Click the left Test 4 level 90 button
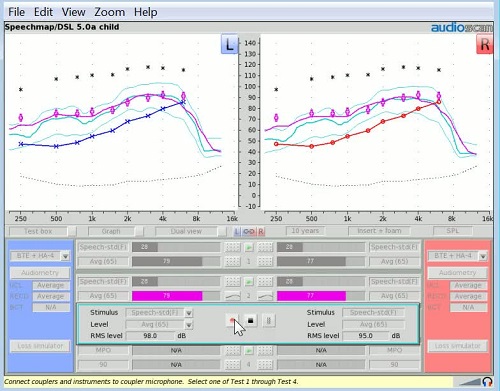Screen dimensions: 500x391 [103, 365]
